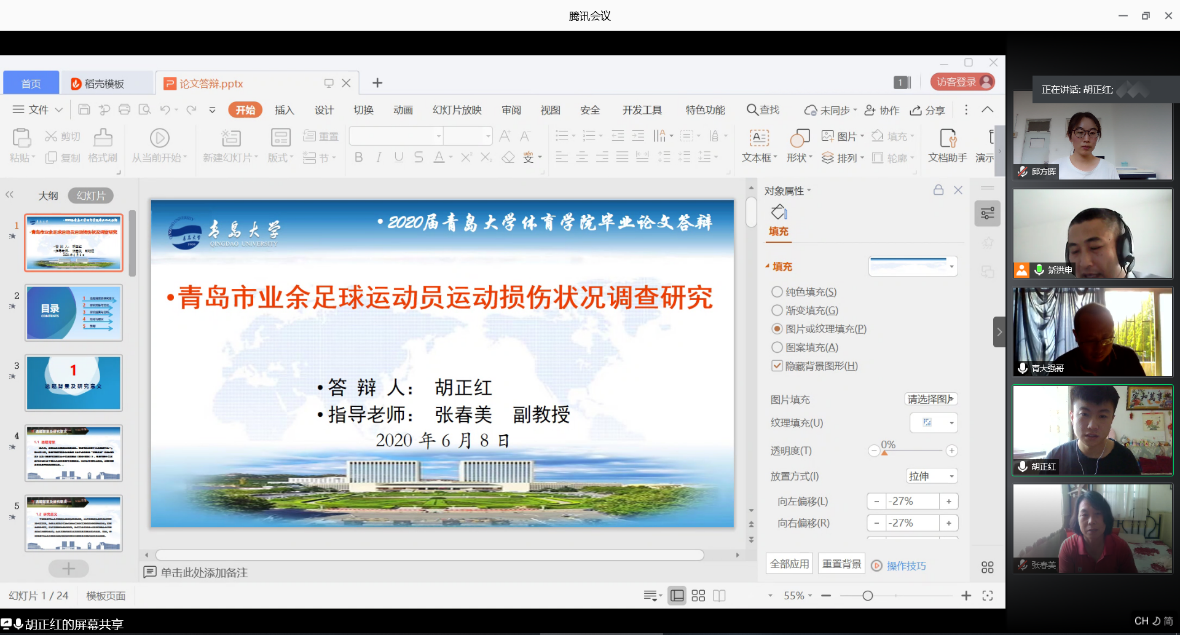Click the play from current slide icon
The height and width of the screenshot is (635, 1180).
pos(159,138)
